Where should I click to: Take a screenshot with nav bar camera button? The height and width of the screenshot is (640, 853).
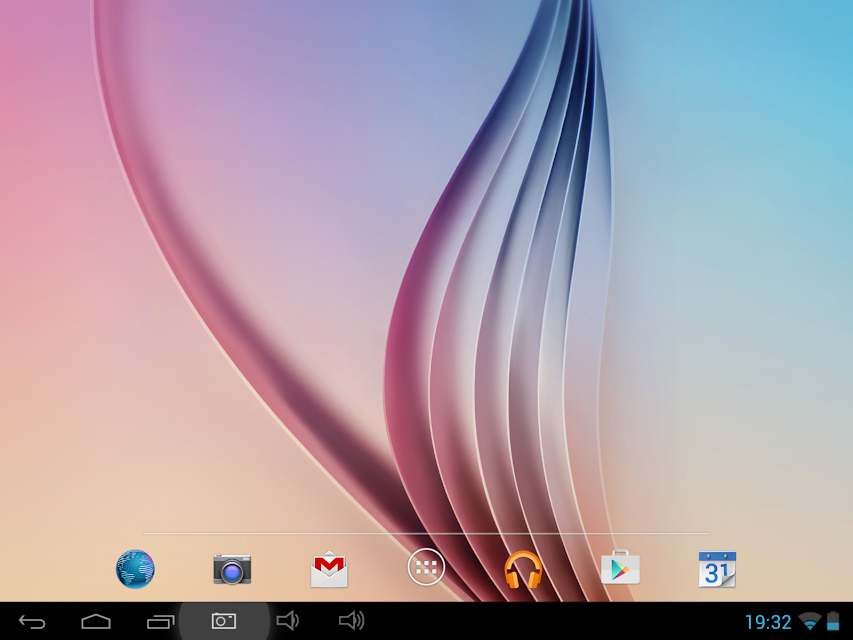[x=224, y=621]
